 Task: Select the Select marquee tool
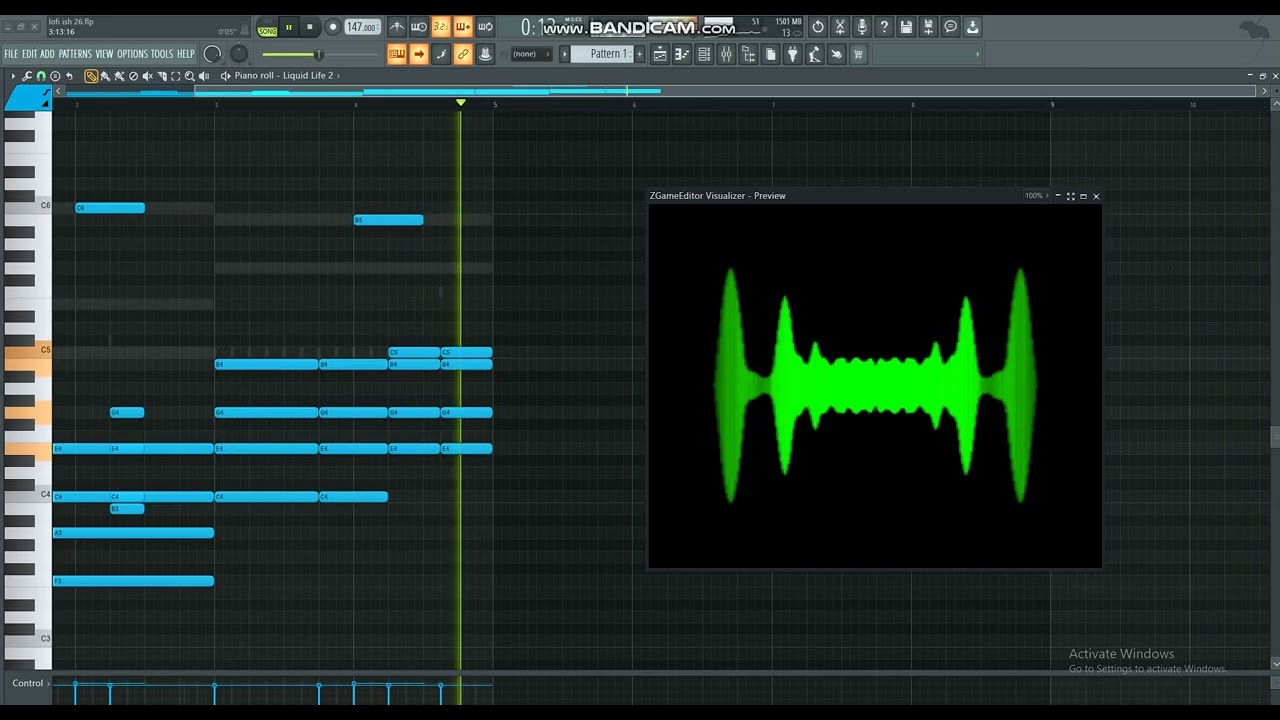click(x=176, y=76)
